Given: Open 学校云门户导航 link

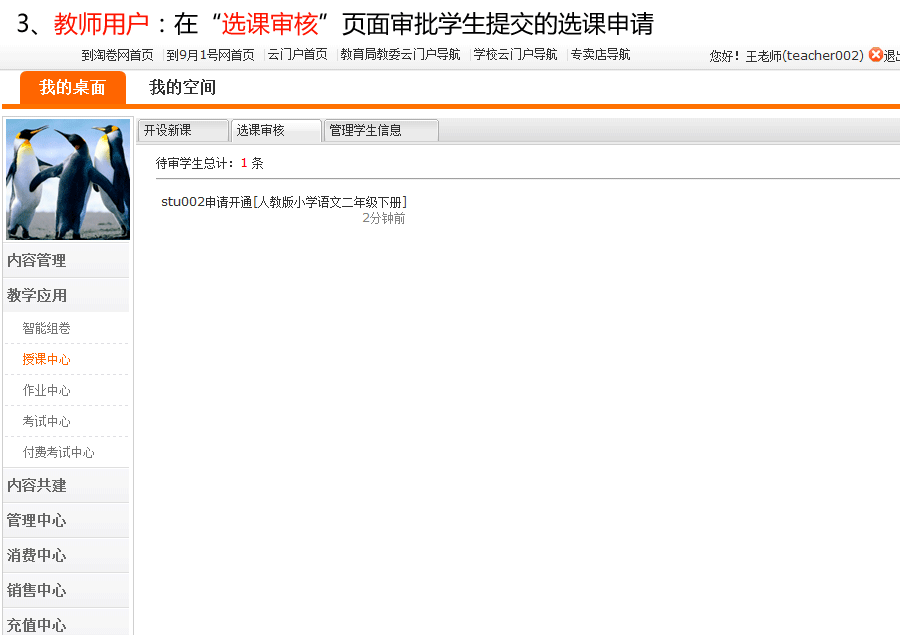Looking at the screenshot, I should tap(515, 55).
